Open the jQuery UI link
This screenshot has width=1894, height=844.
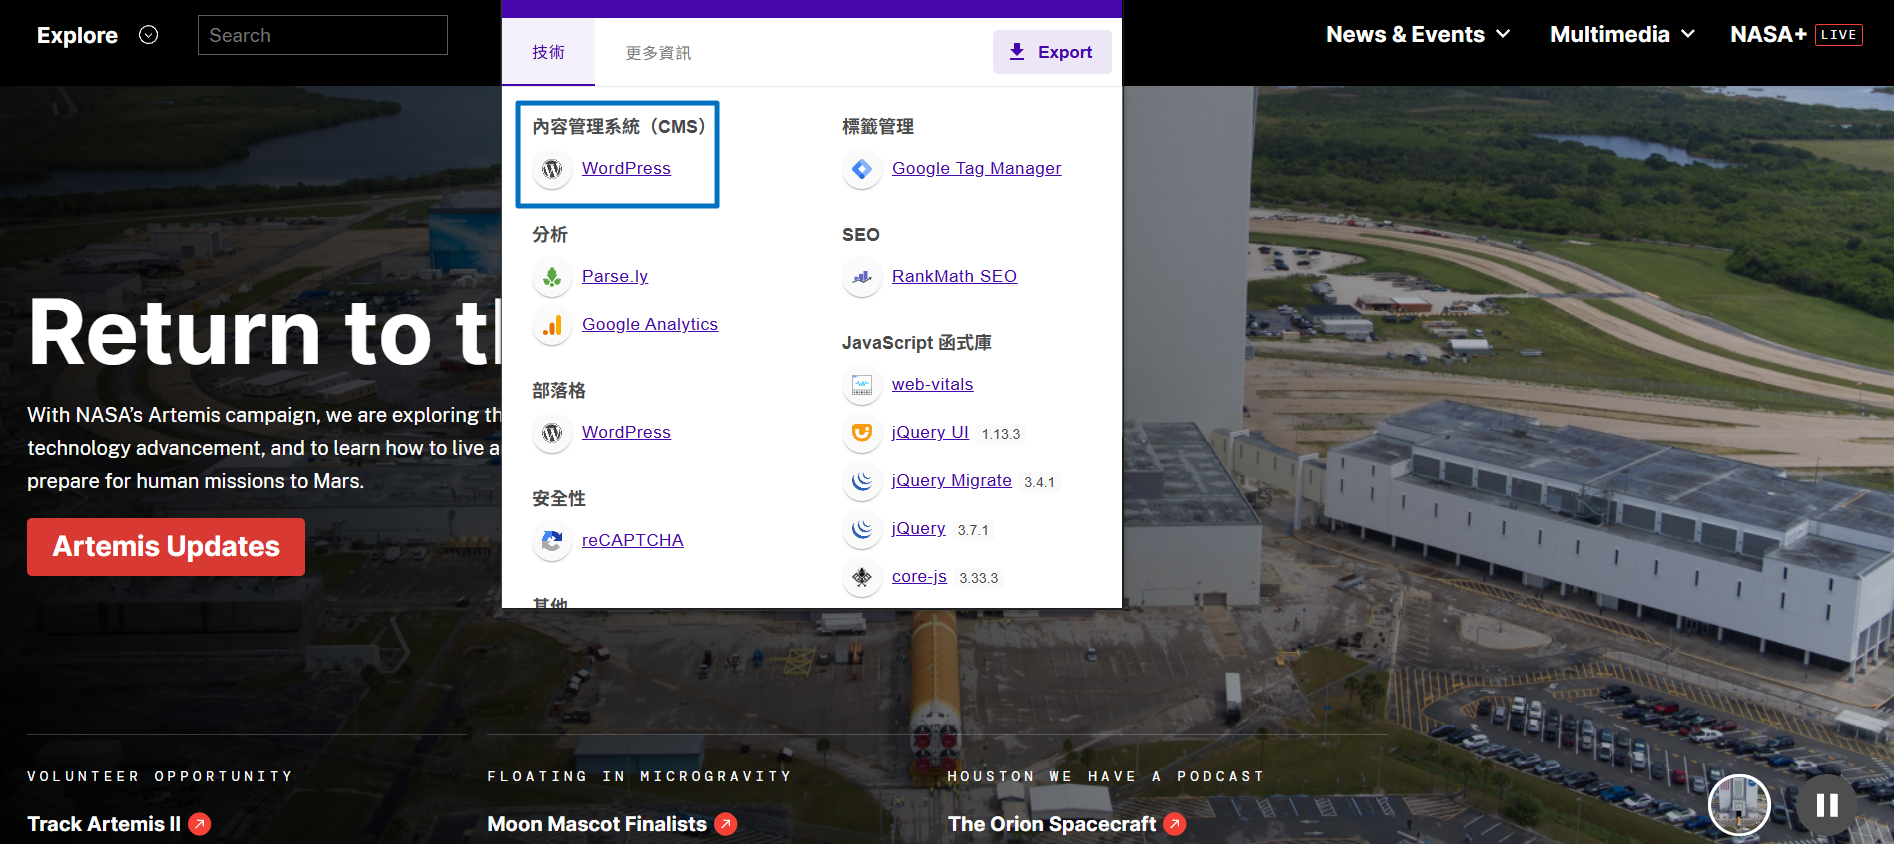(930, 432)
